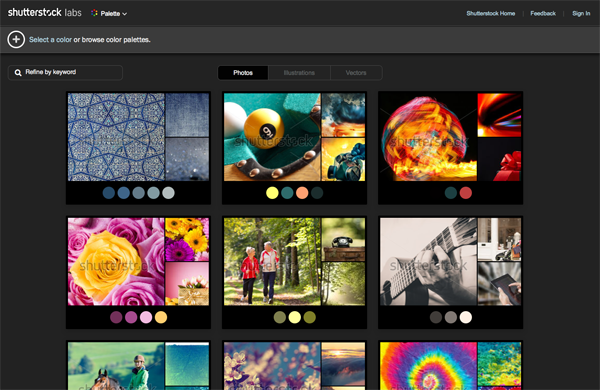Pick the light pink swatch under roses palette
The image size is (600, 390).
pos(146,317)
